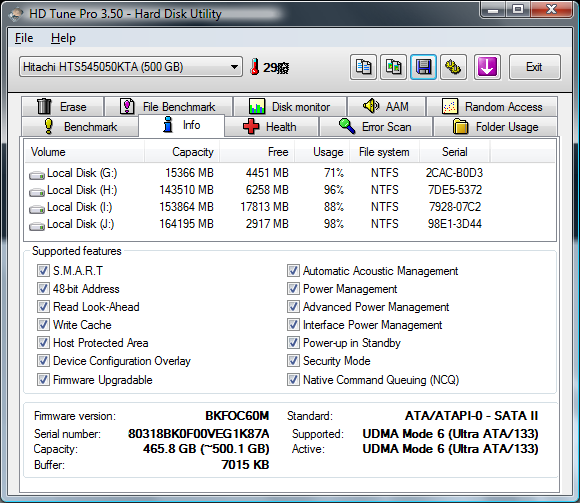Sort by the Volume column header
This screenshot has width=580, height=503.
[x=84, y=152]
